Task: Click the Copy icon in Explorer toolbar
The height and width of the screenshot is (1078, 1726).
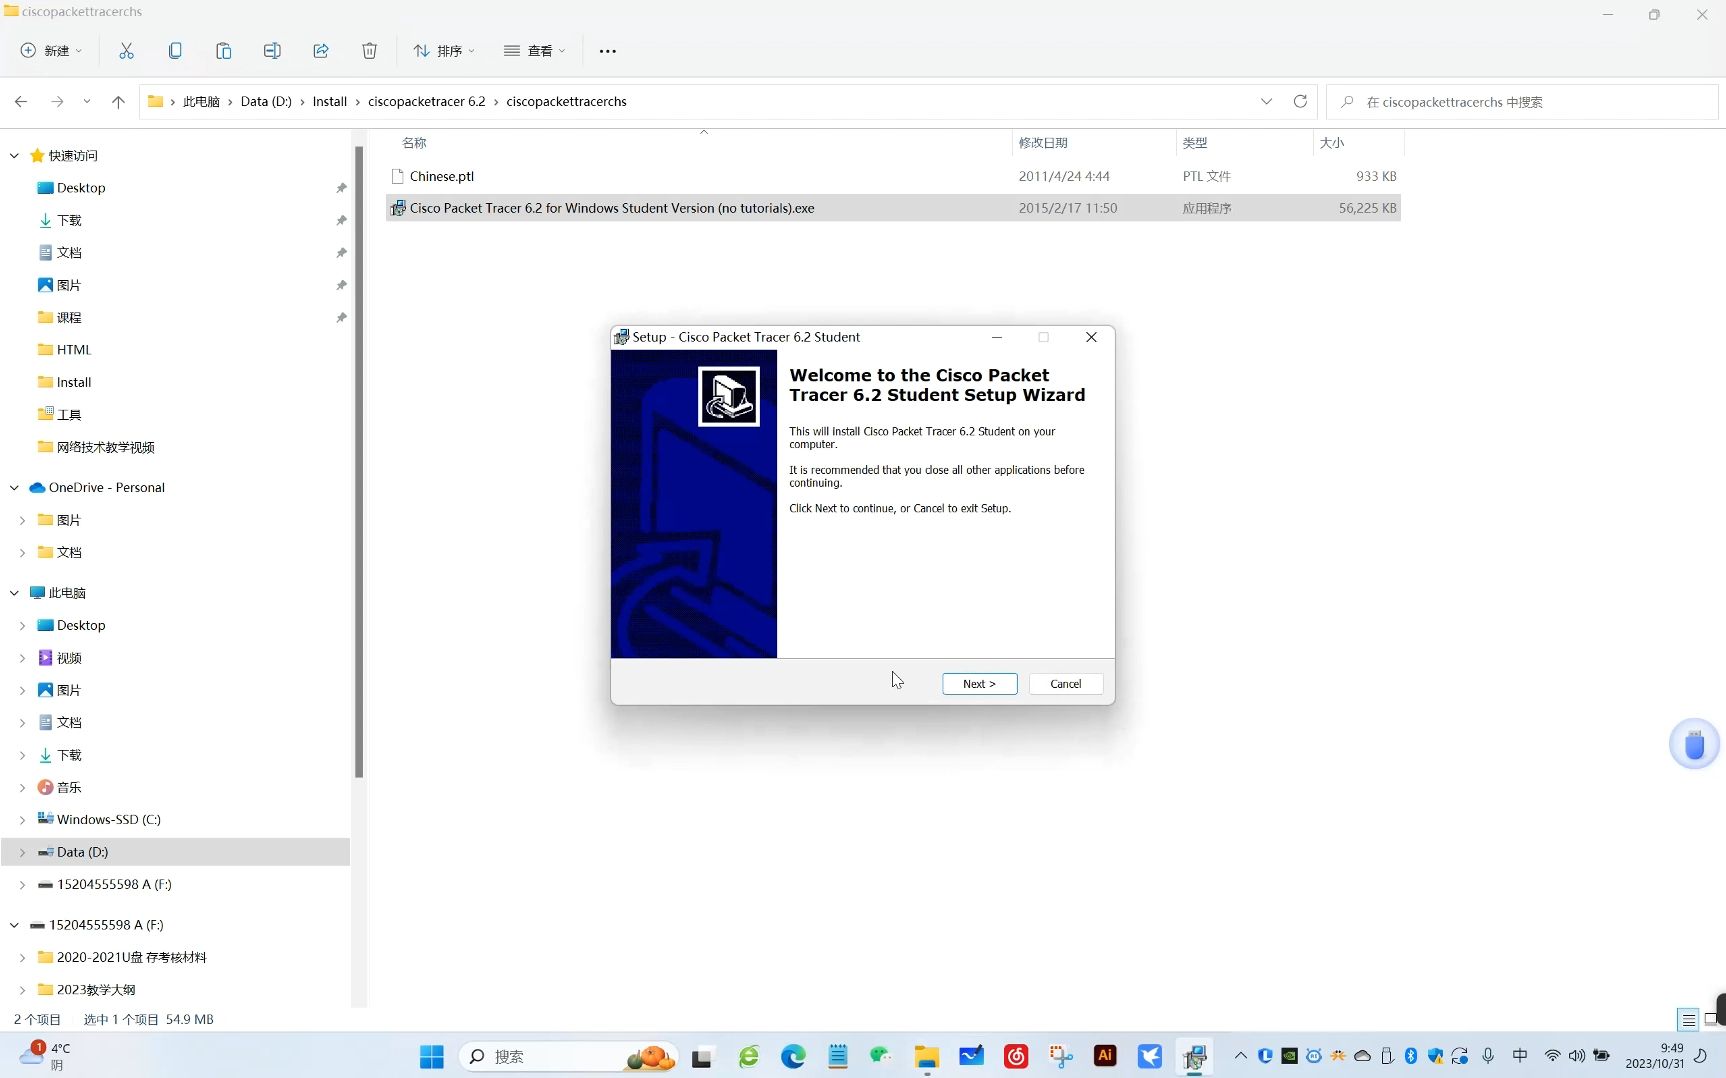Action: coord(175,51)
